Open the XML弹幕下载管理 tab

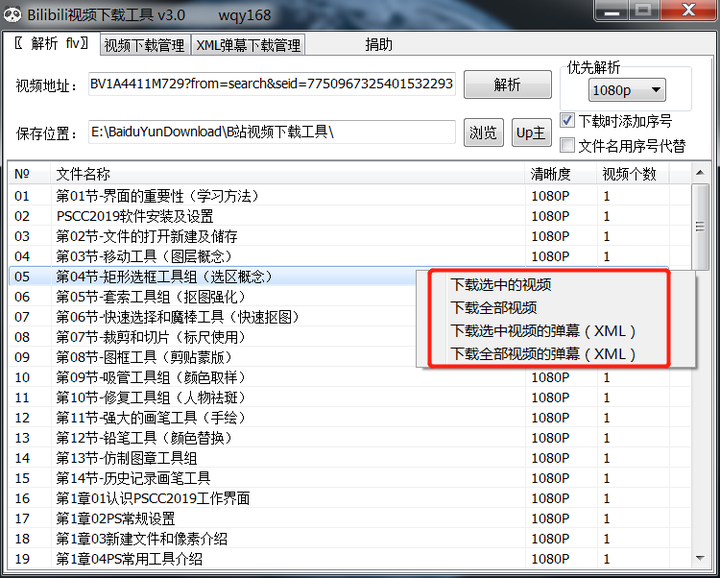(x=248, y=45)
